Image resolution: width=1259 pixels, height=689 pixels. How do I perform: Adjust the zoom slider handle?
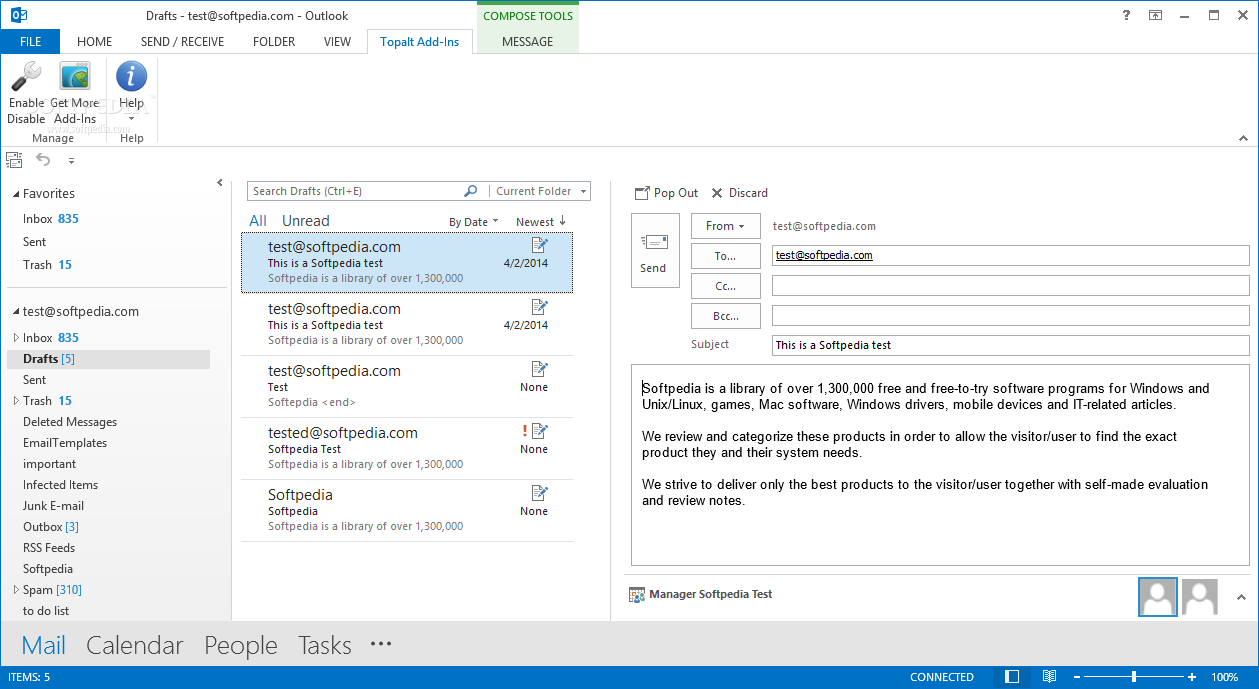(x=1133, y=677)
